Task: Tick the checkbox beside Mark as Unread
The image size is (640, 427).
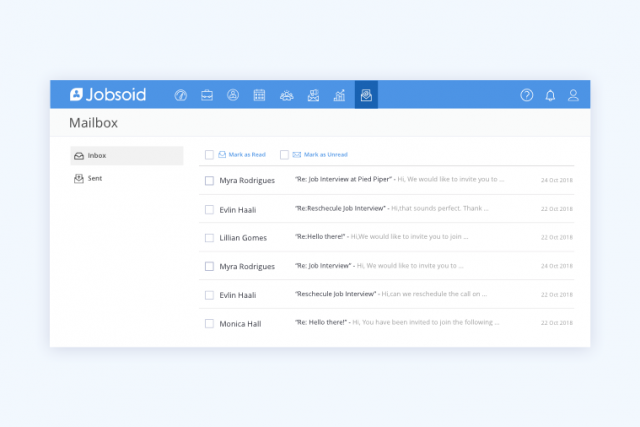Action: [284, 155]
